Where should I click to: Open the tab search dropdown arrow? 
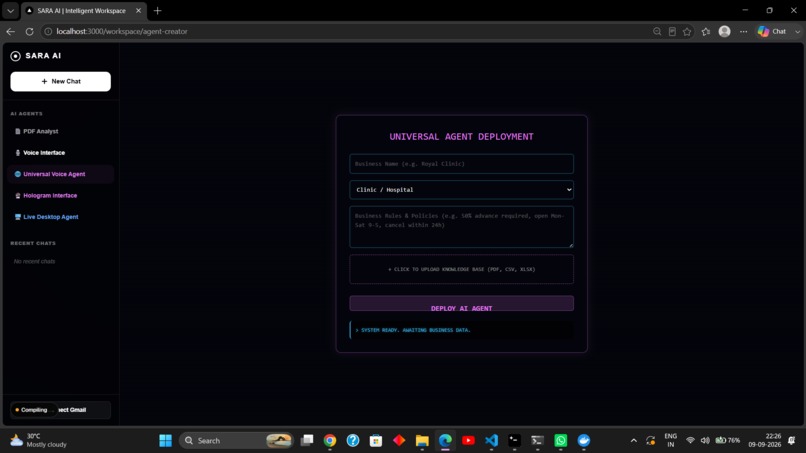10,10
